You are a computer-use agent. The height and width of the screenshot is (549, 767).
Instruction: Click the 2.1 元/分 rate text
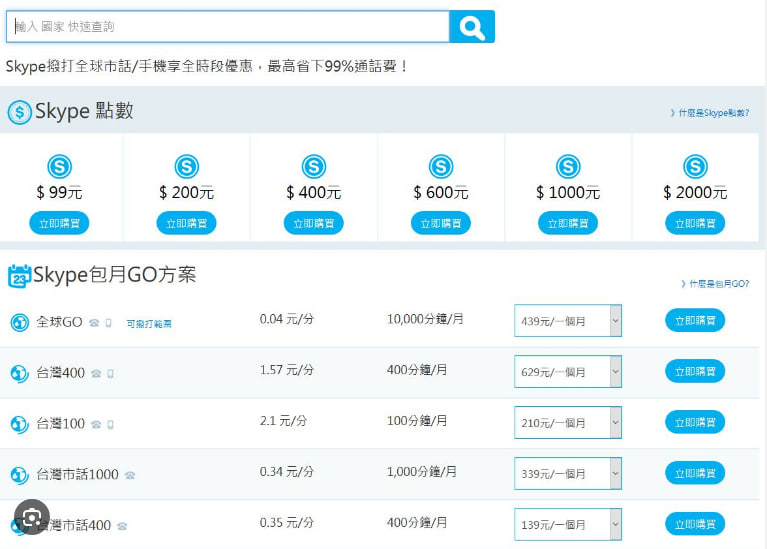(283, 421)
